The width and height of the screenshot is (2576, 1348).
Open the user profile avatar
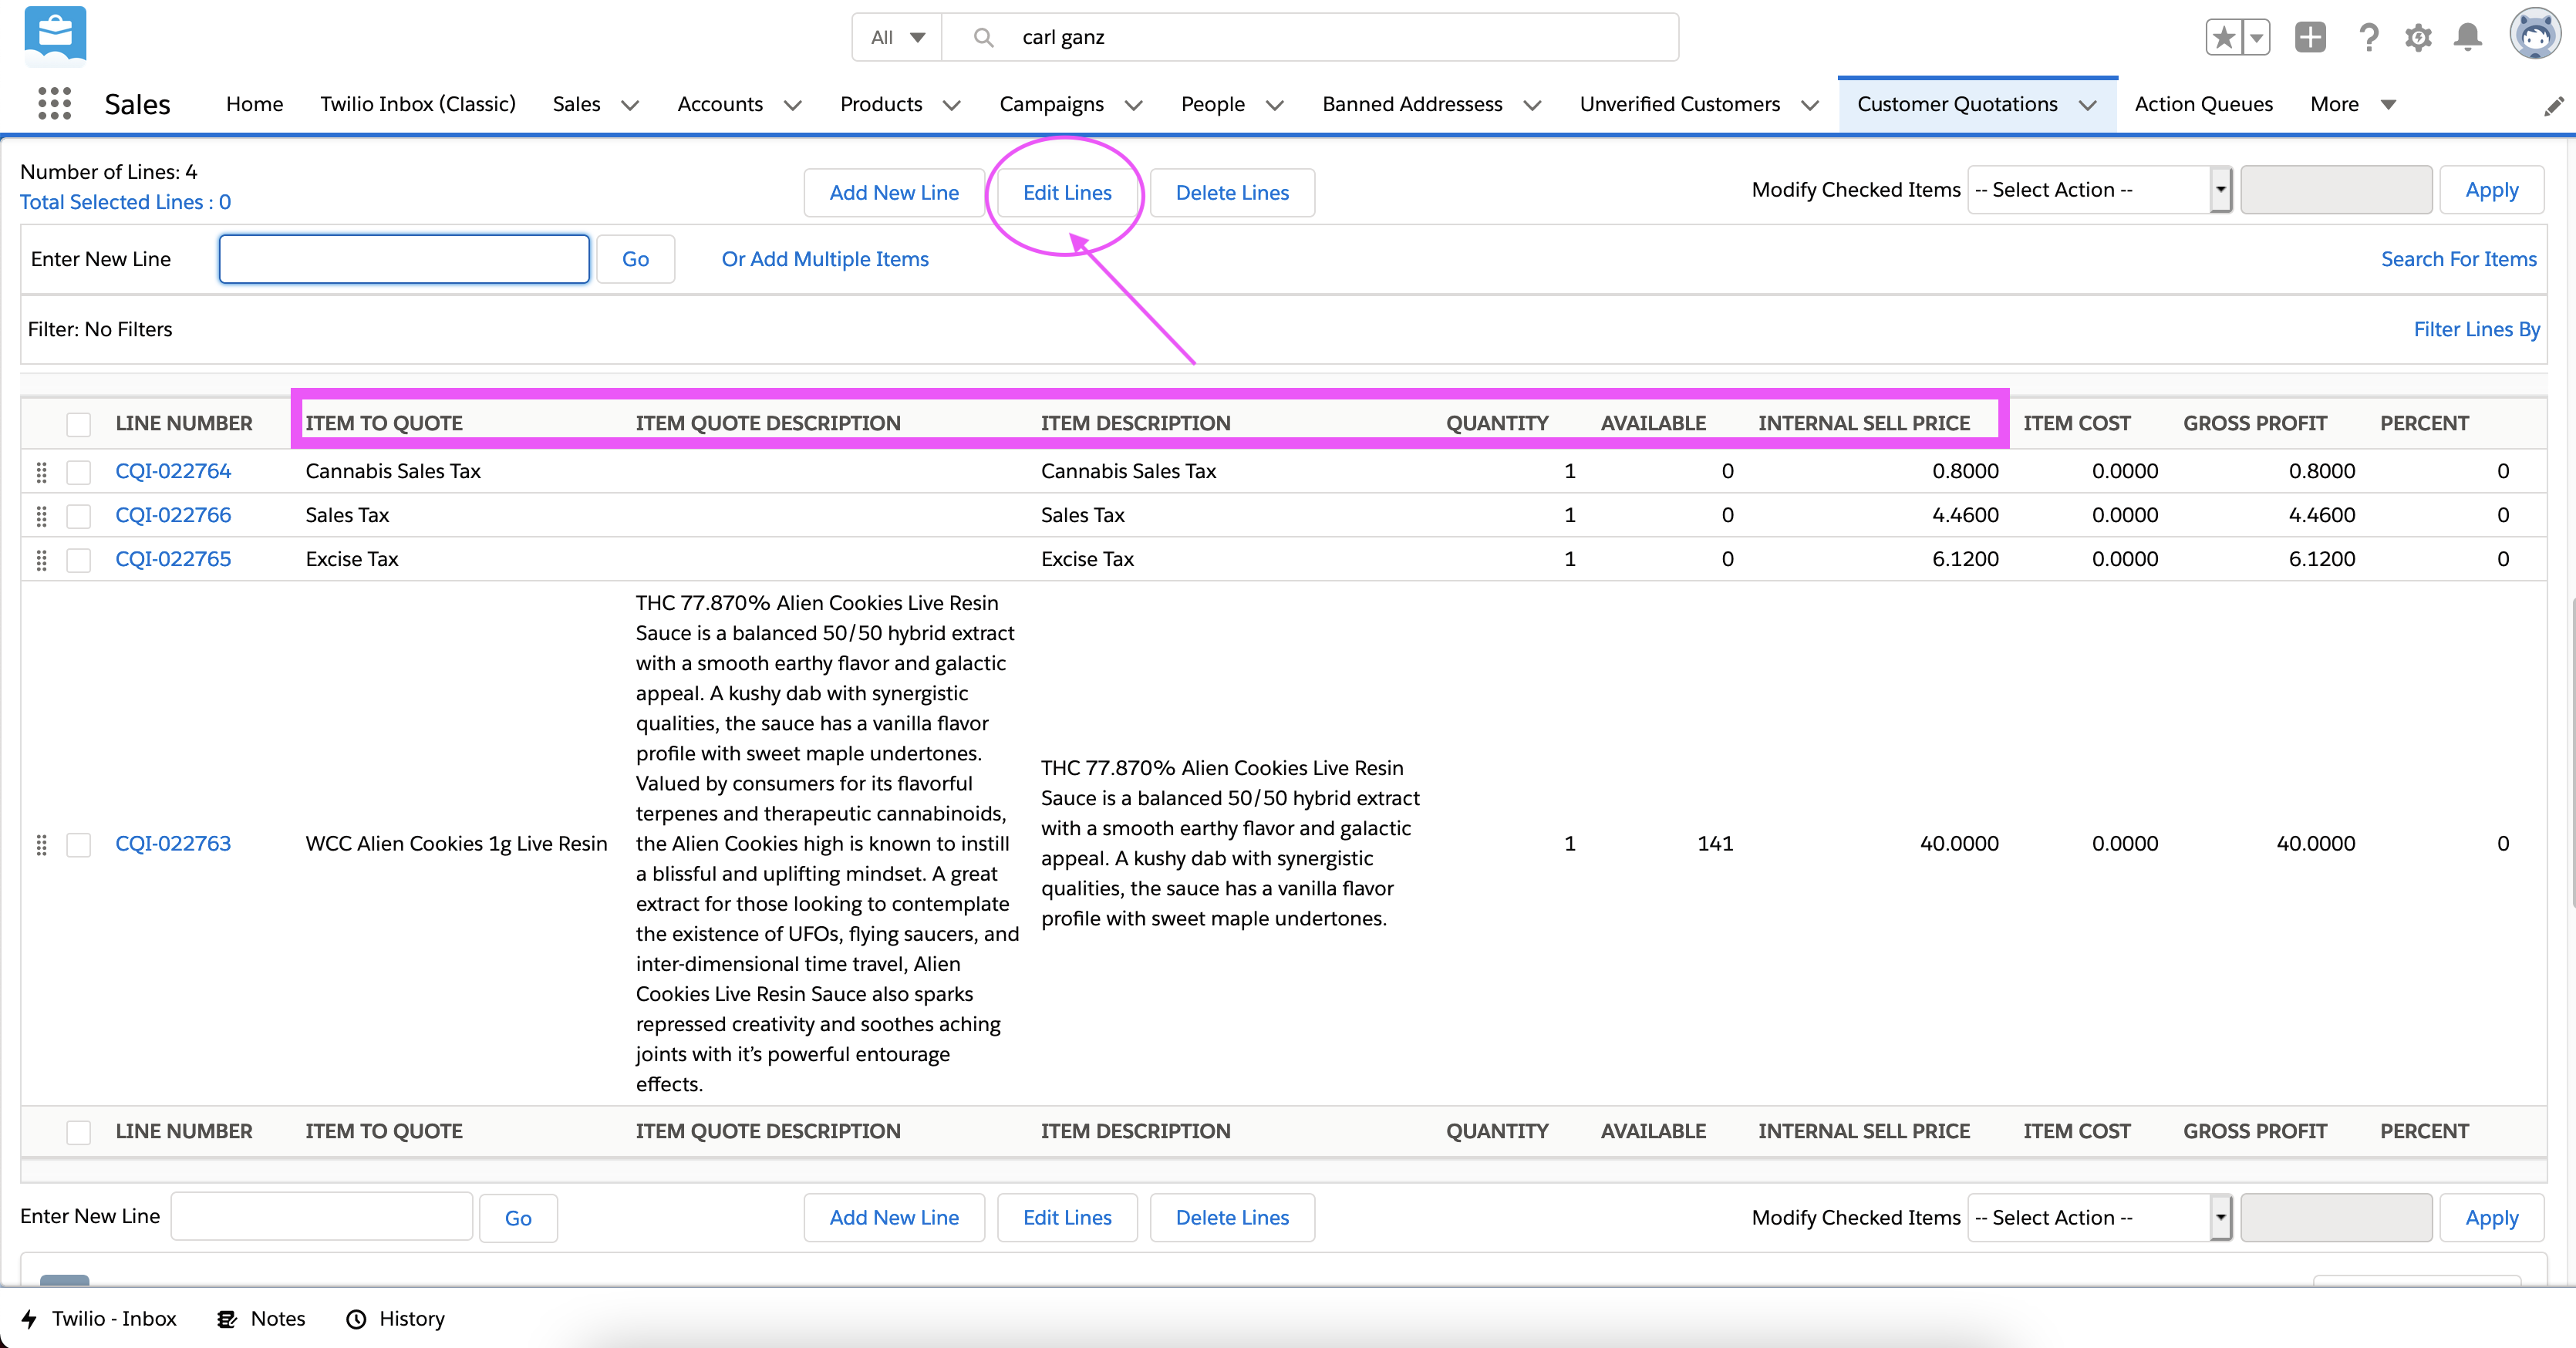point(2534,35)
